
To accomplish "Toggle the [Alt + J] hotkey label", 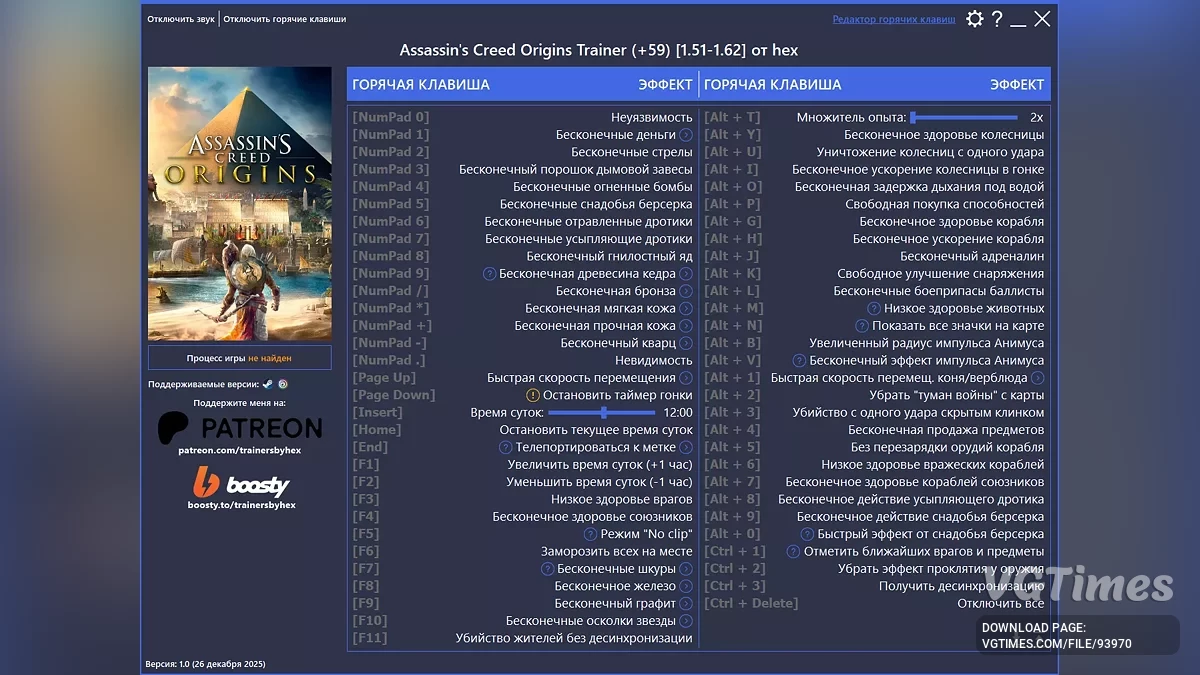I will (x=732, y=256).
